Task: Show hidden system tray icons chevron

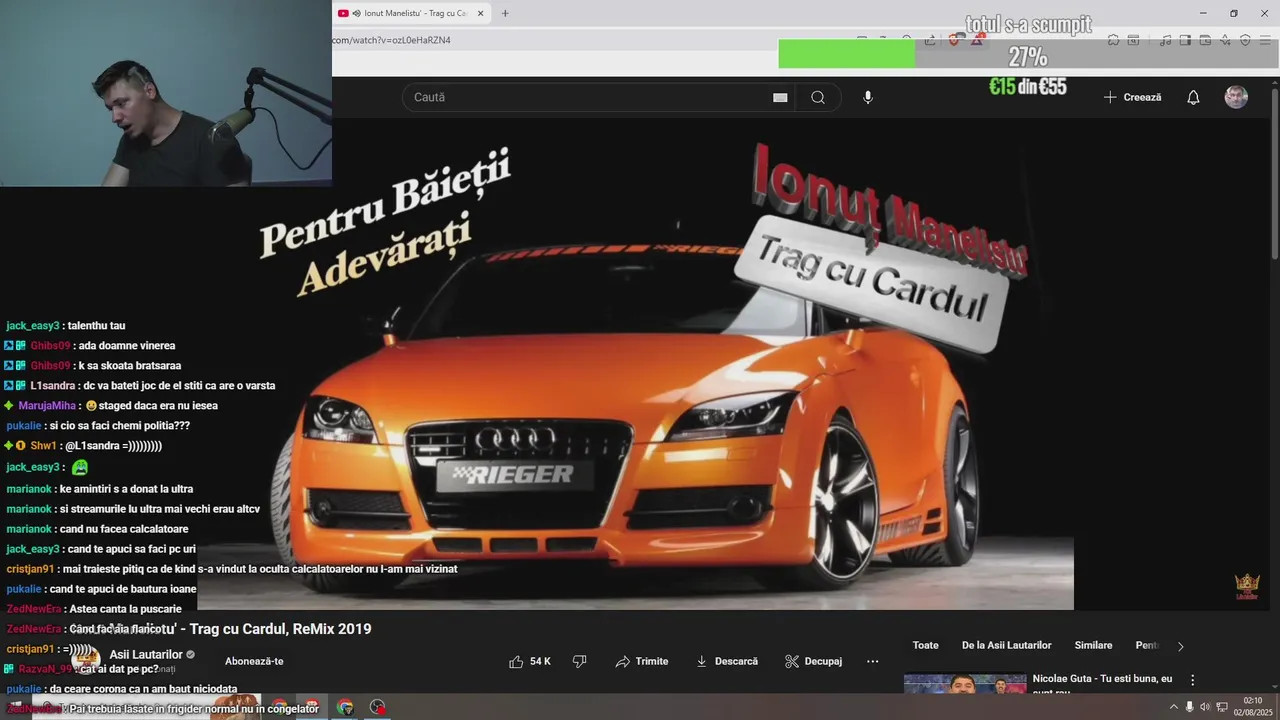Action: pyautogui.click(x=1173, y=707)
